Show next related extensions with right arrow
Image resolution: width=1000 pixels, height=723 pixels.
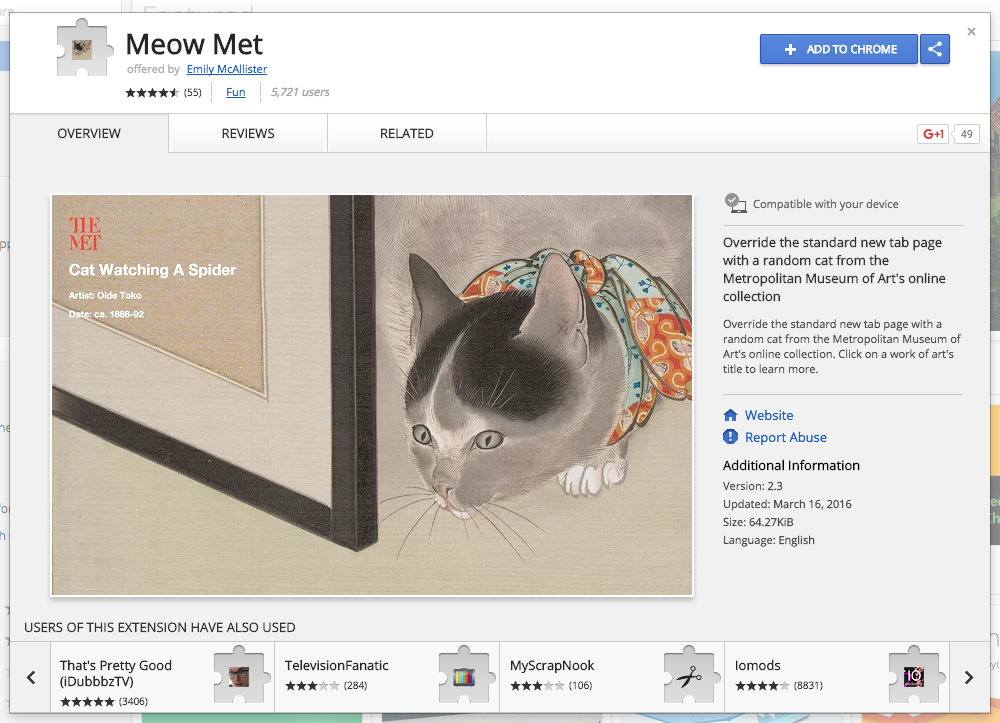tap(969, 677)
